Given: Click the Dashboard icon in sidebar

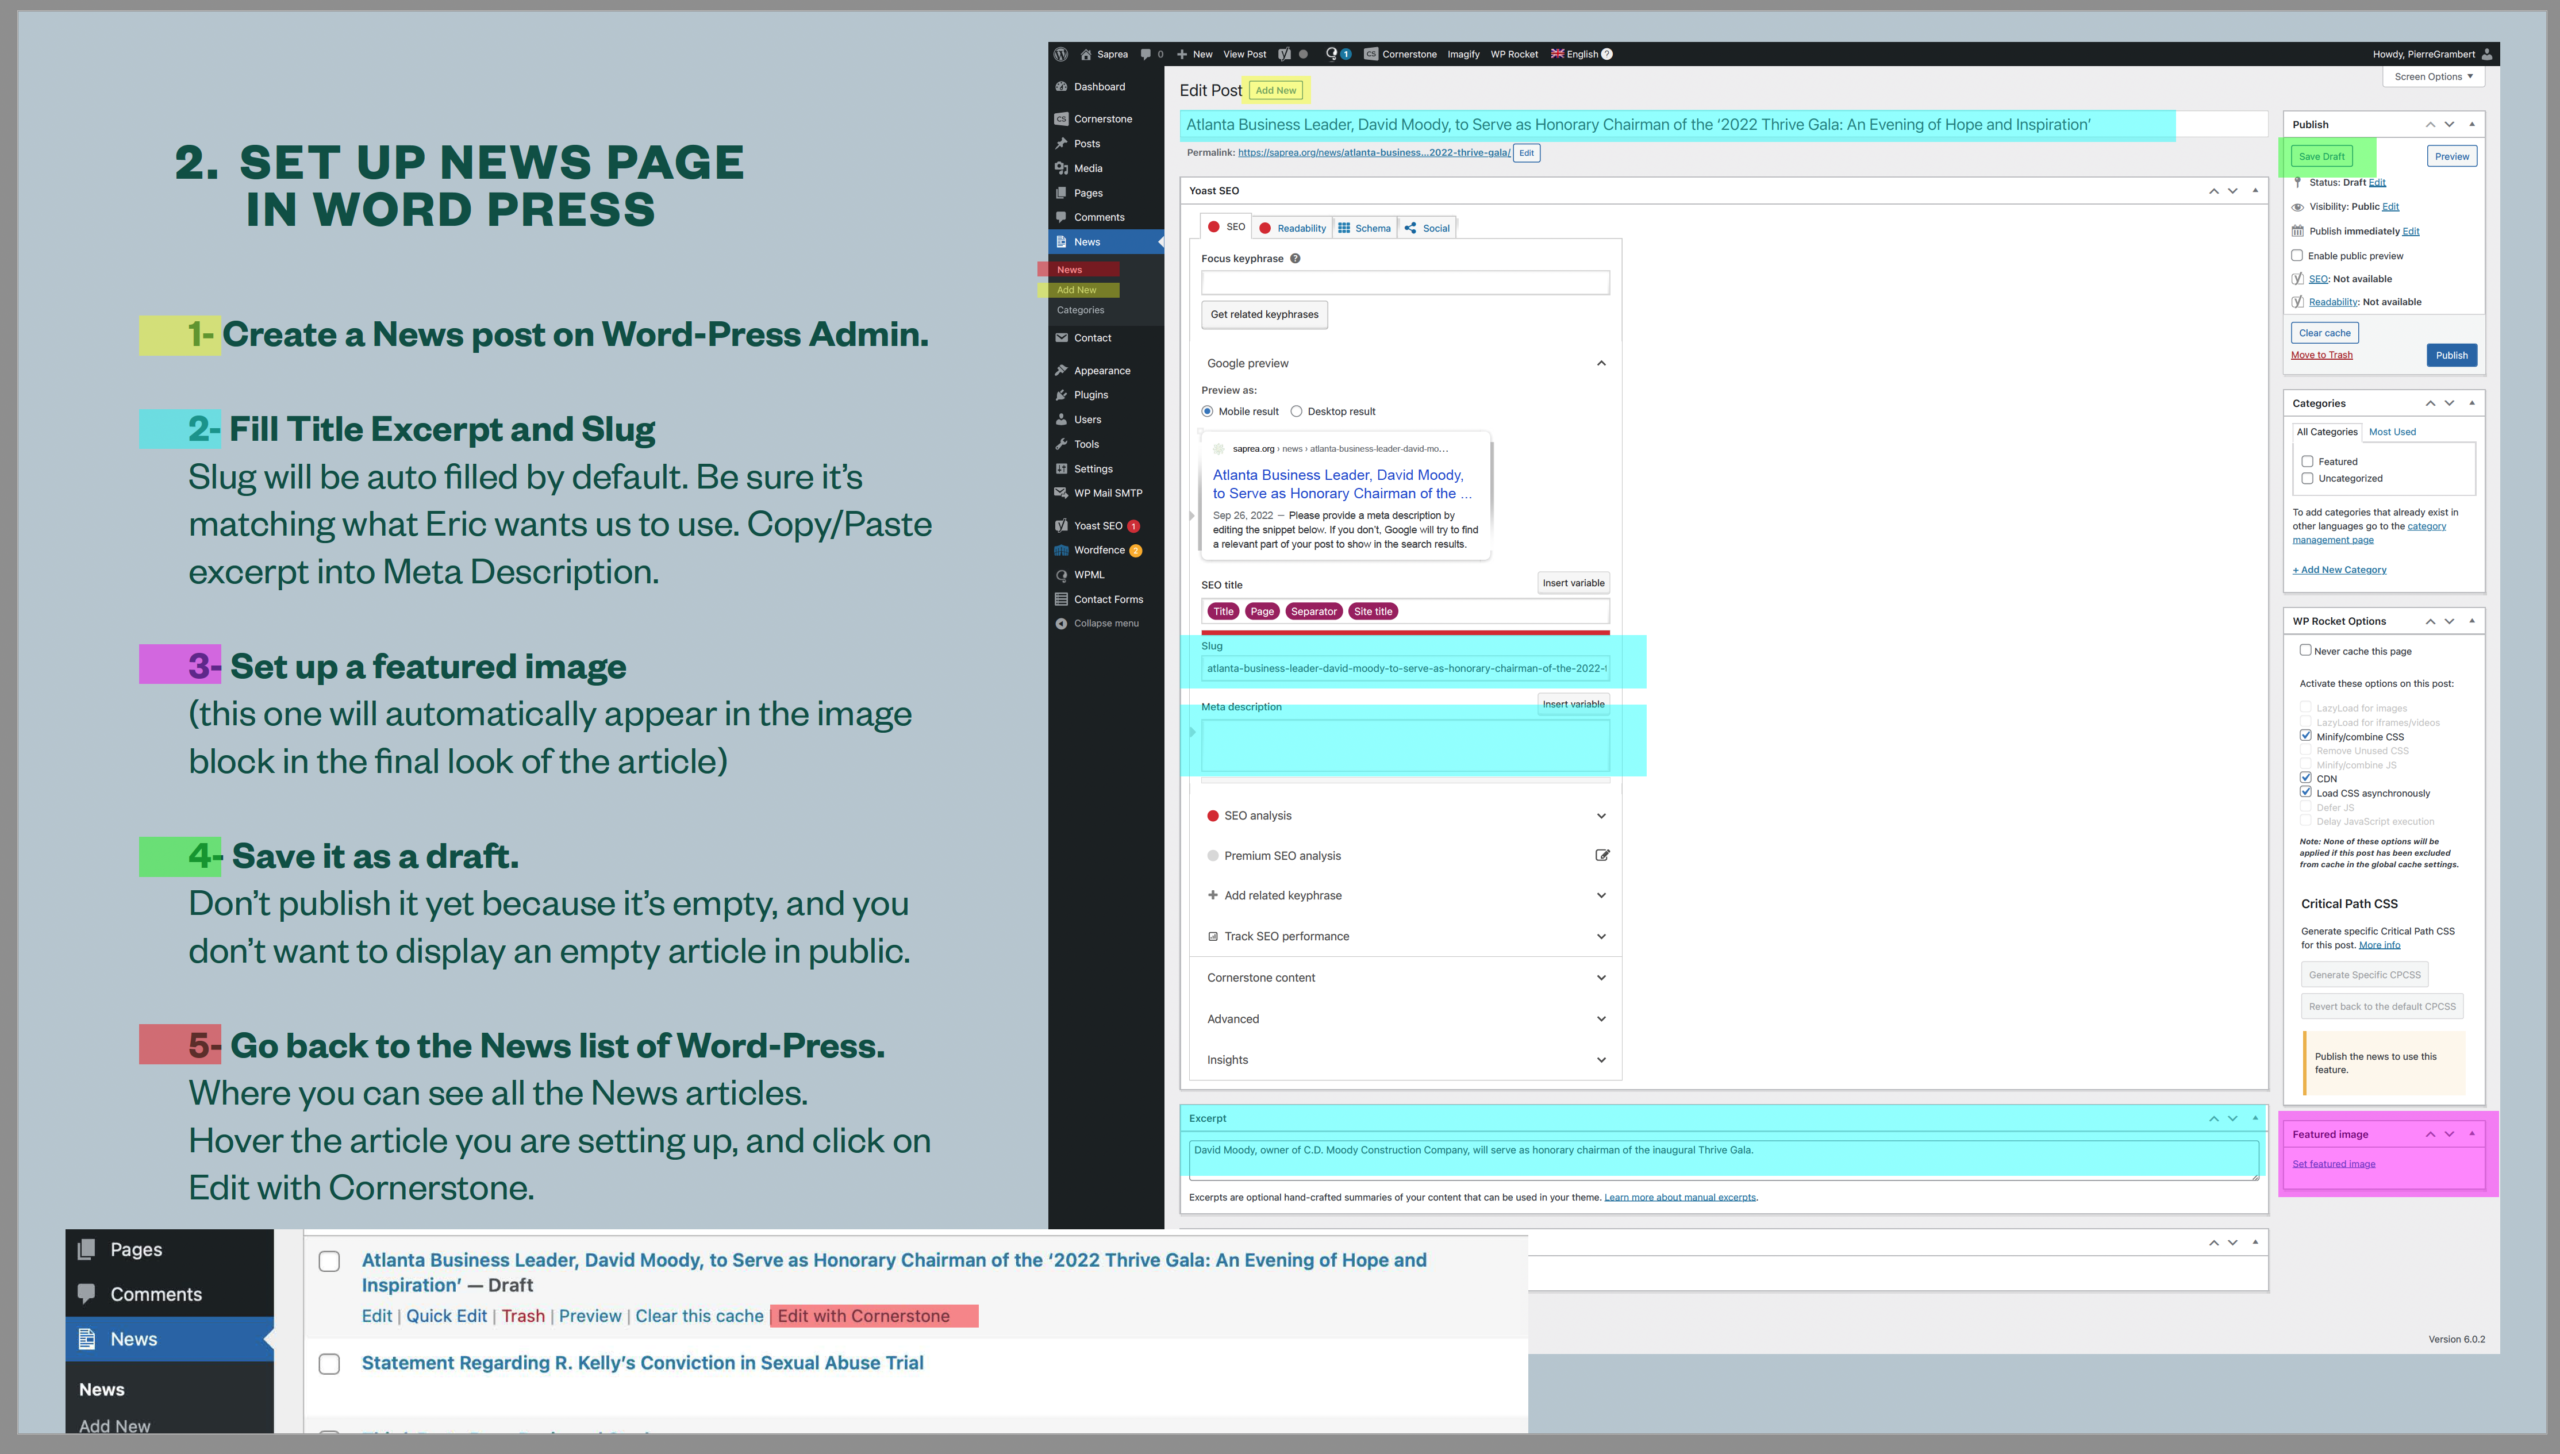Looking at the screenshot, I should tap(1061, 87).
